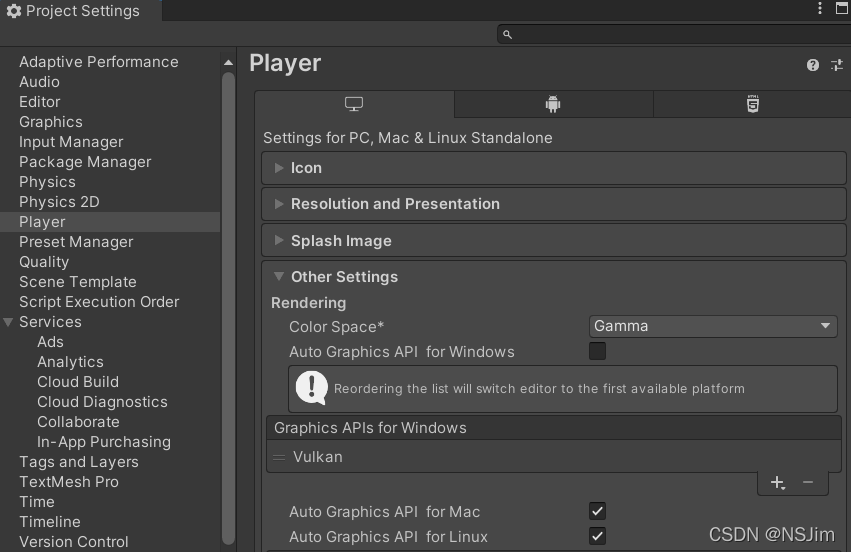Image resolution: width=851 pixels, height=552 pixels.
Task: Open the window kebab options menu
Action: point(816,9)
